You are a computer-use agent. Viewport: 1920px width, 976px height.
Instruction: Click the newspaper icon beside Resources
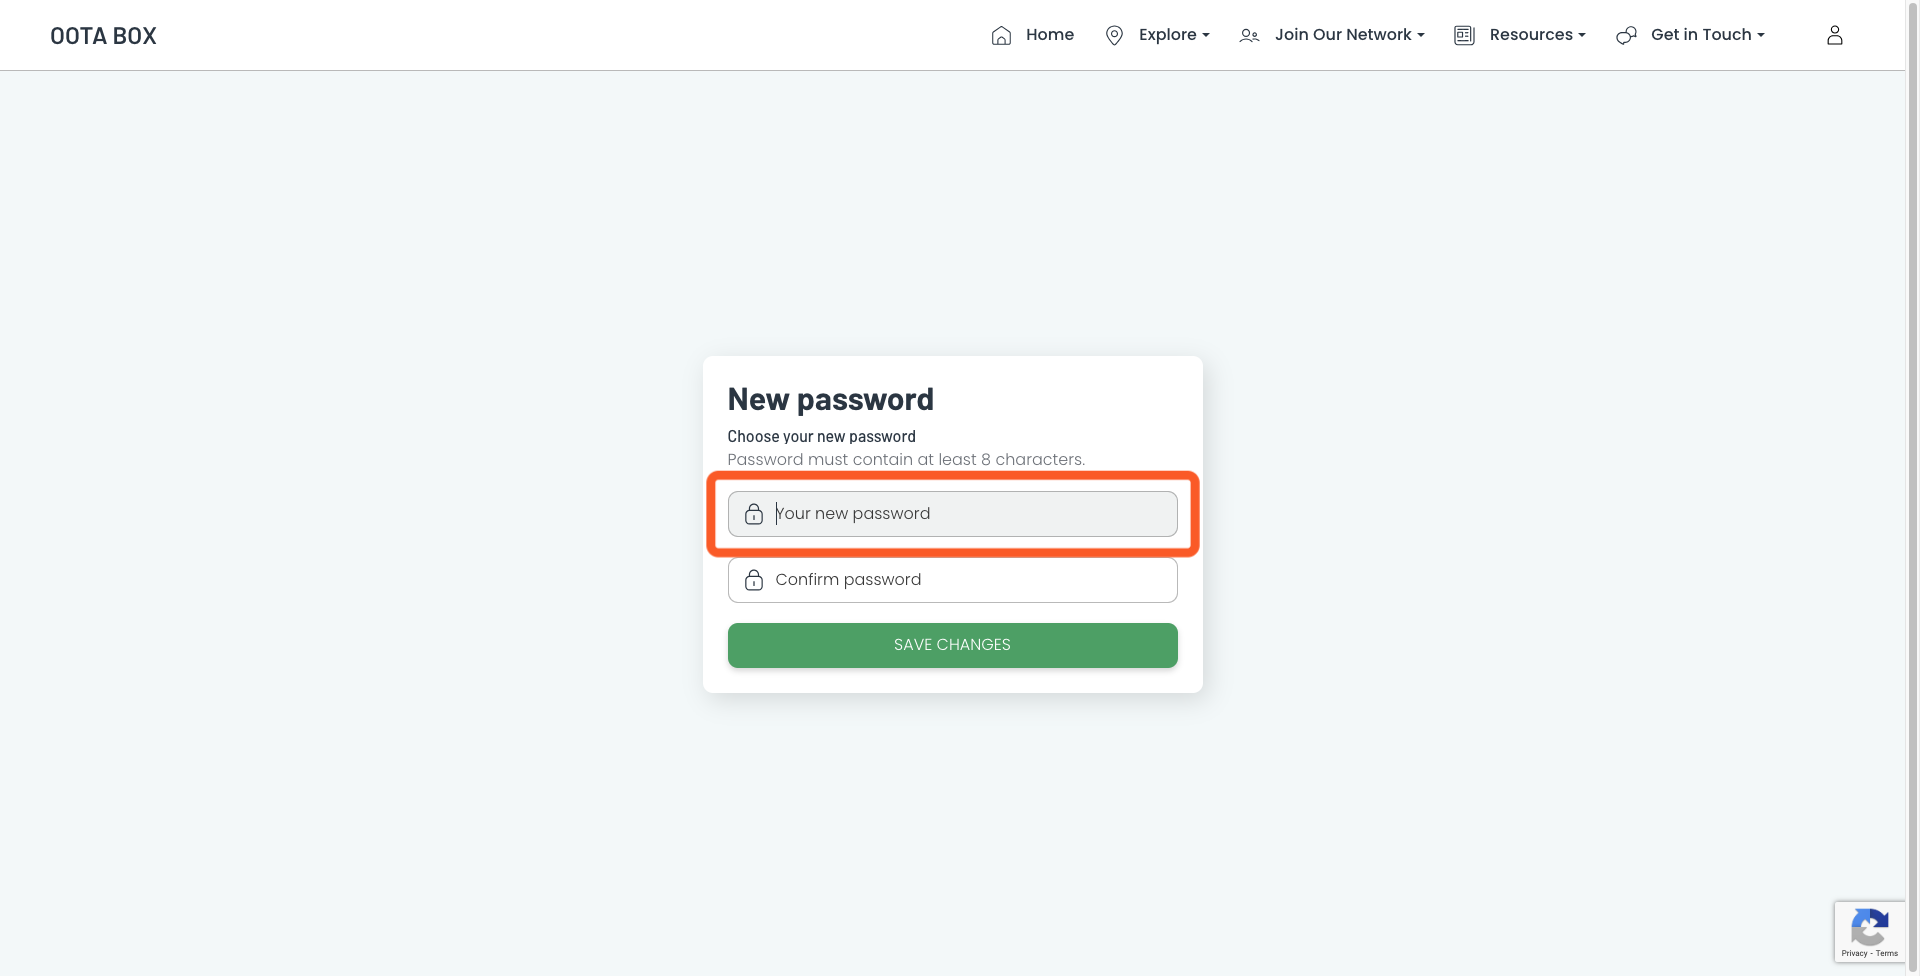coord(1464,36)
